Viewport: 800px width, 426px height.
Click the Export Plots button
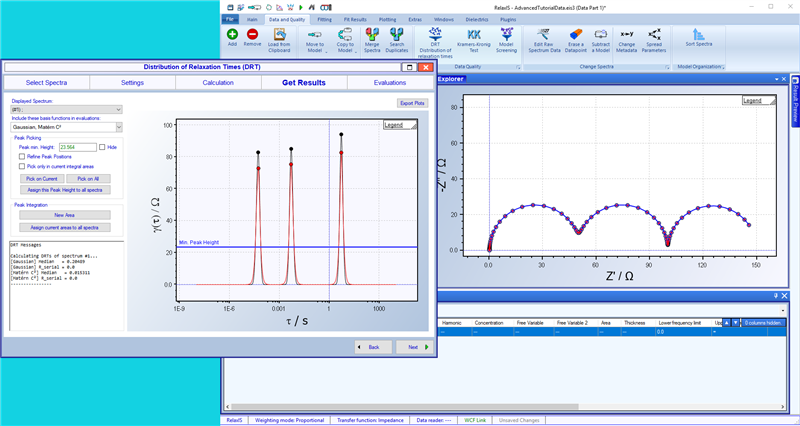(x=413, y=103)
